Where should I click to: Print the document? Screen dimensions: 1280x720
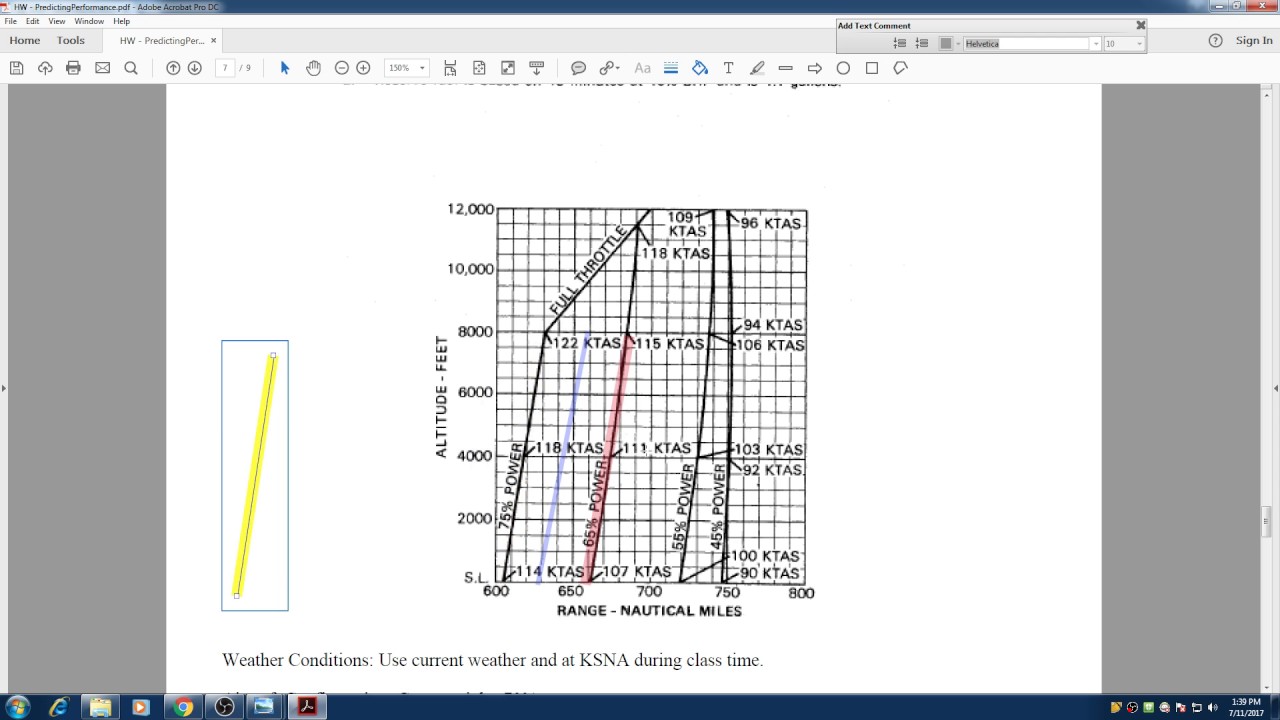click(x=73, y=68)
